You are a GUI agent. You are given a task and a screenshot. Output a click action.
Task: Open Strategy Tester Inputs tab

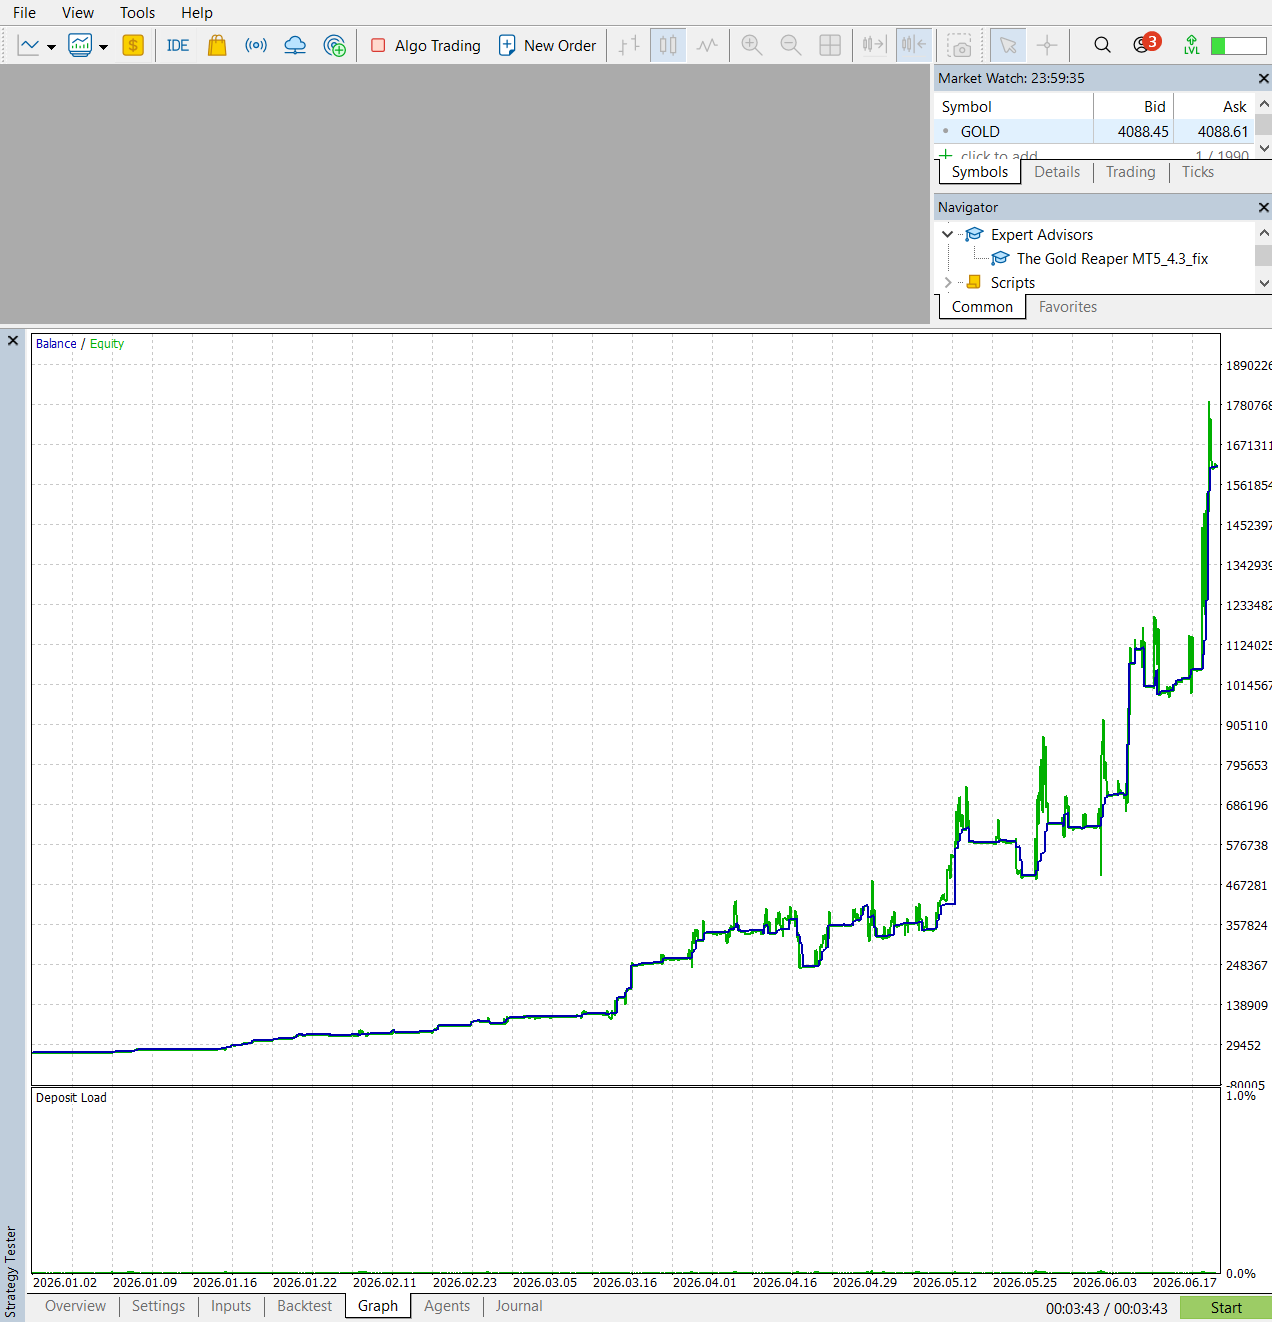231,1306
